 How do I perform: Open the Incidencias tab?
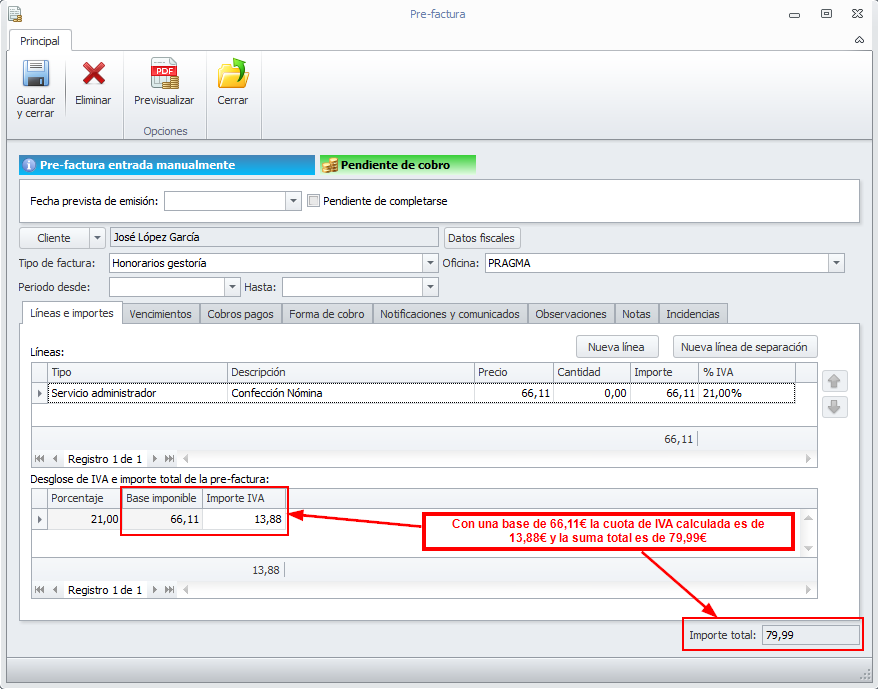(x=693, y=314)
